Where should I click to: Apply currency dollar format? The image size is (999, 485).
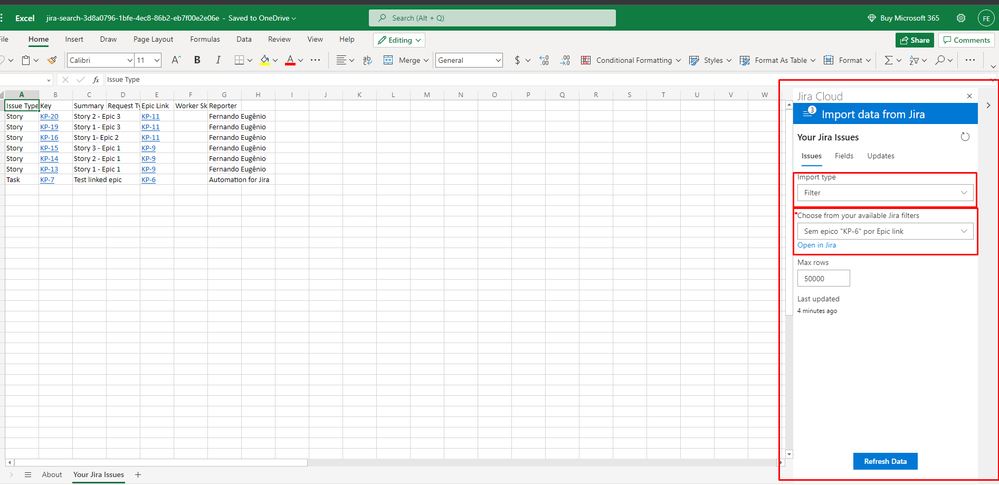(x=517, y=60)
